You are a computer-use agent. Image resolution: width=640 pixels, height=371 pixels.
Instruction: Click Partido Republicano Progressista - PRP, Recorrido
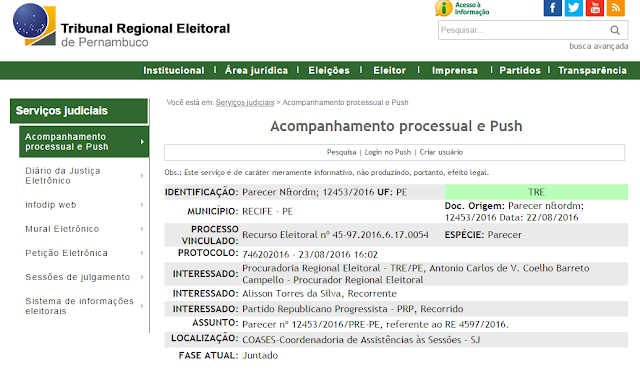(x=353, y=309)
